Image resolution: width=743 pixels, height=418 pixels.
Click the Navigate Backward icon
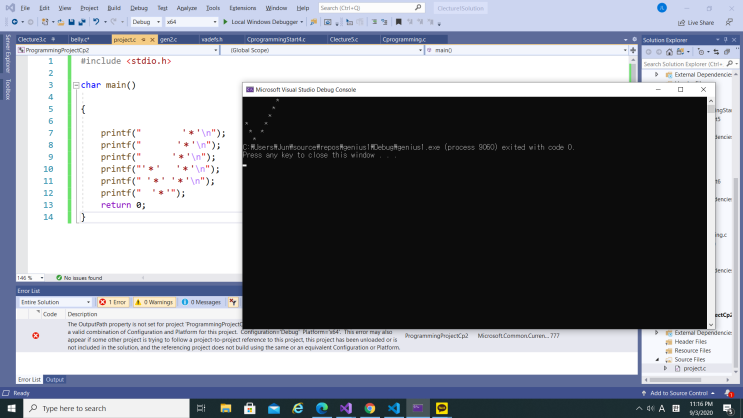[x=15, y=22]
